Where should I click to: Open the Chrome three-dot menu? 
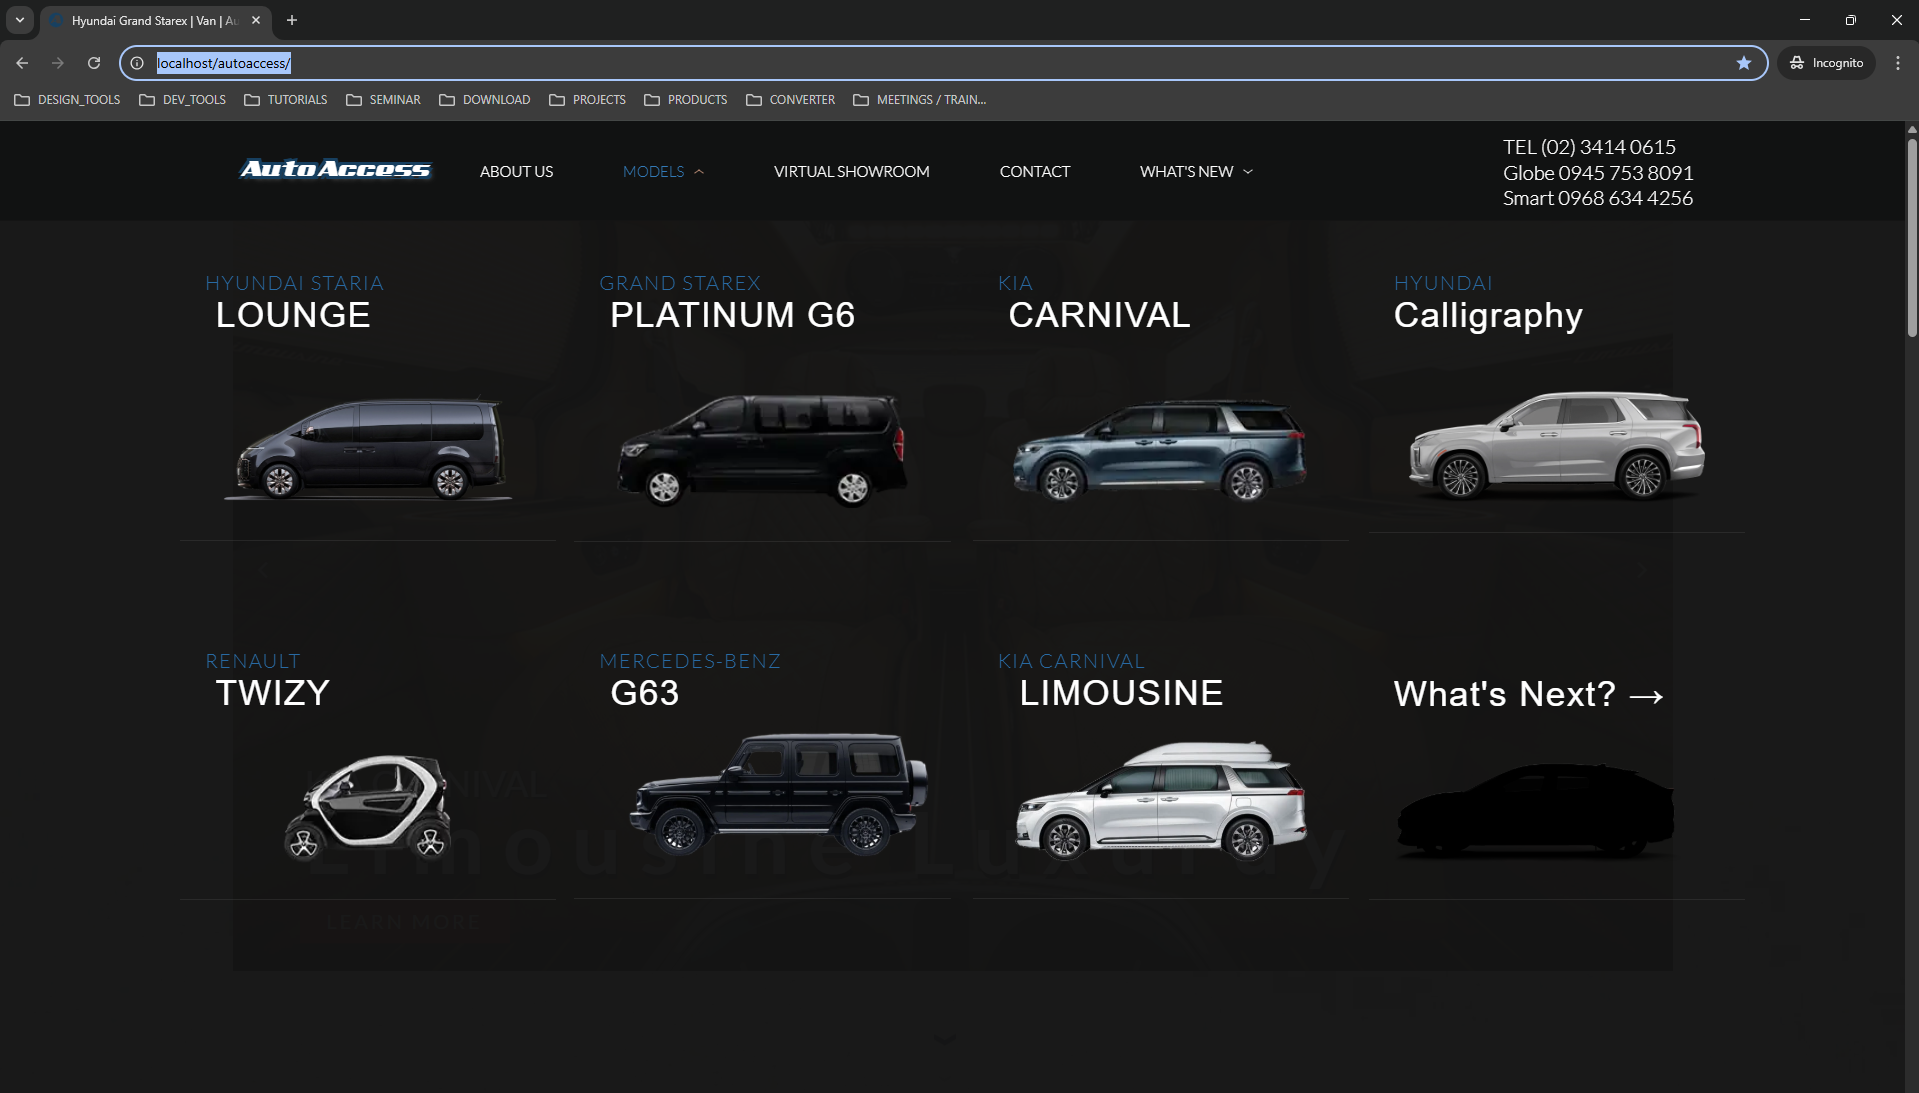pyautogui.click(x=1898, y=63)
